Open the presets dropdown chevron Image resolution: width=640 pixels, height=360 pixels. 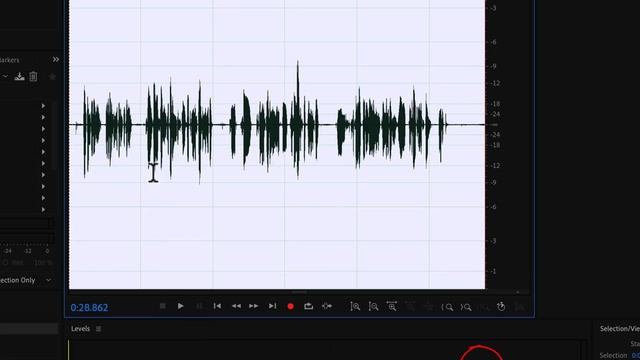[5, 76]
